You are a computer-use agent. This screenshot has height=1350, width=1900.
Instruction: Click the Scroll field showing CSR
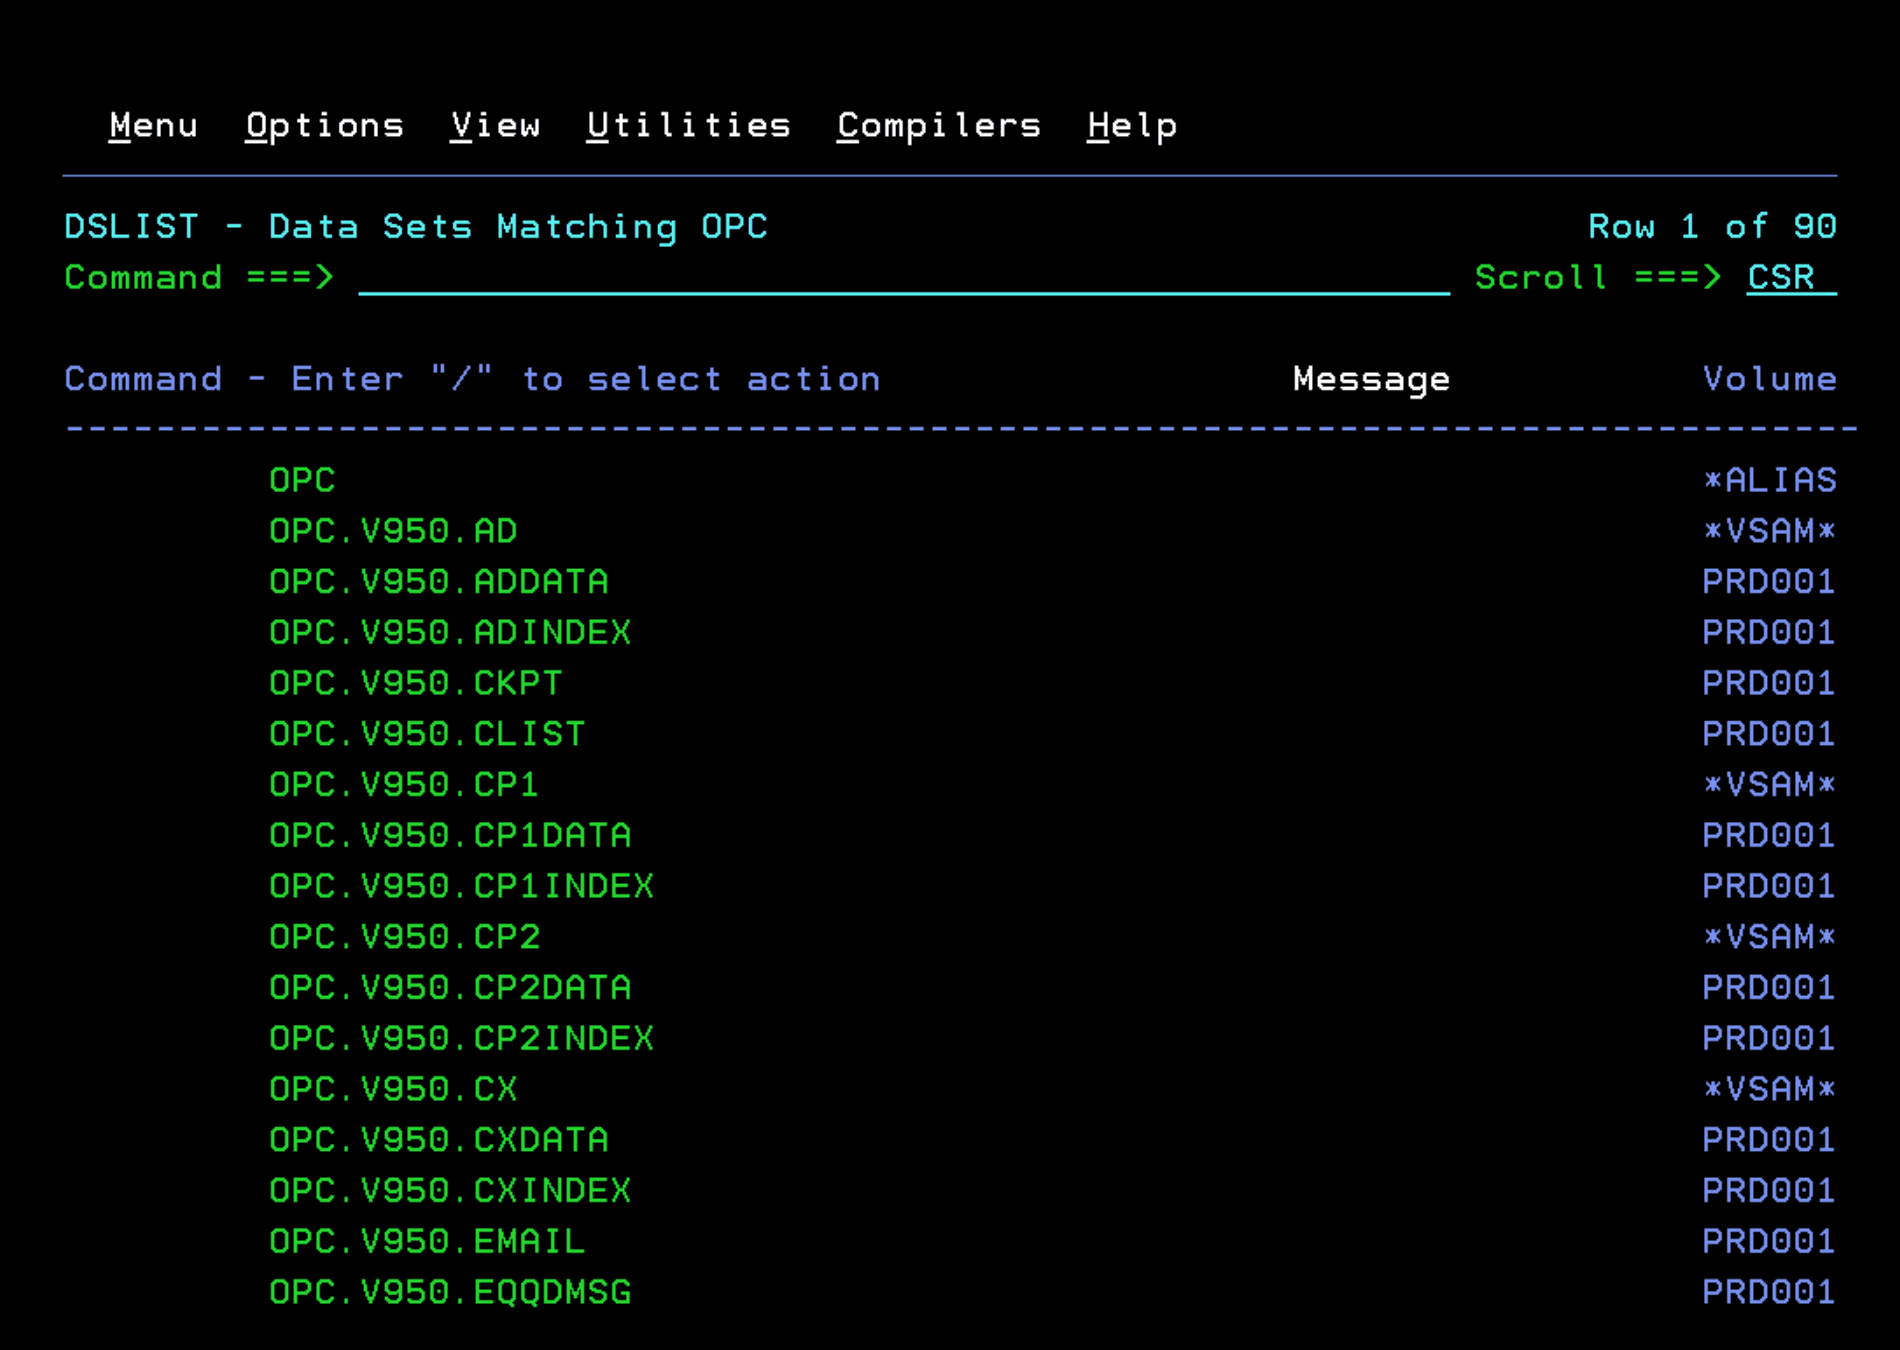click(x=1790, y=278)
